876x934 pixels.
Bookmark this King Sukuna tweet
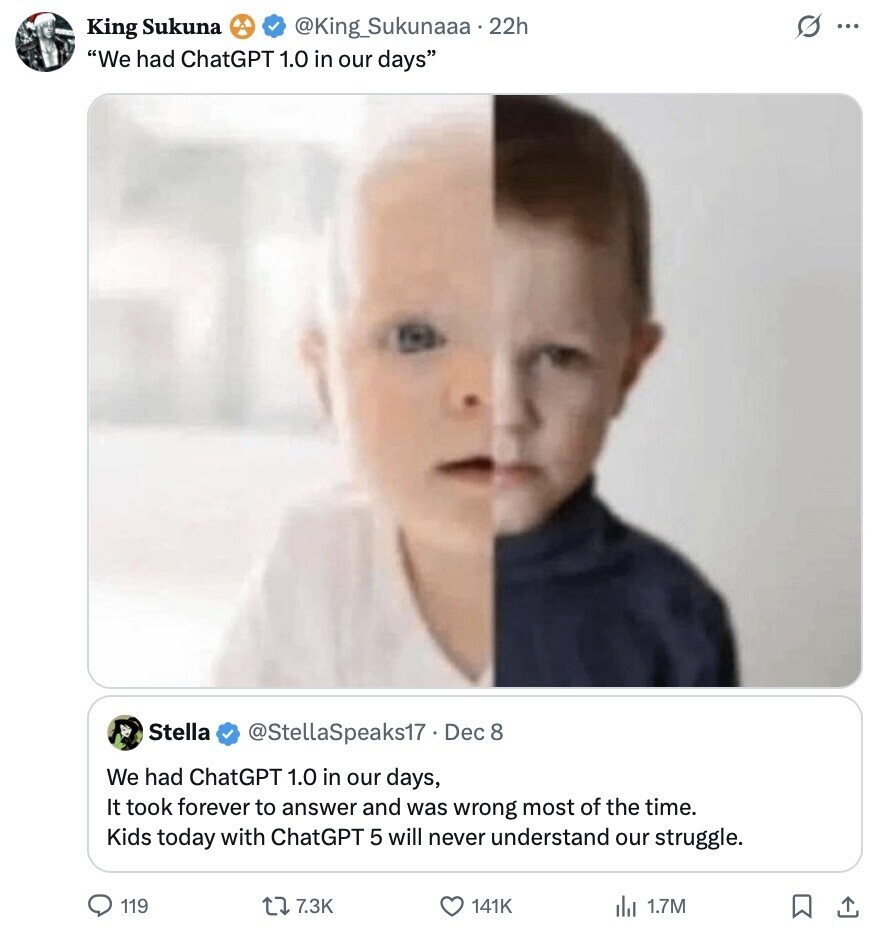[802, 905]
